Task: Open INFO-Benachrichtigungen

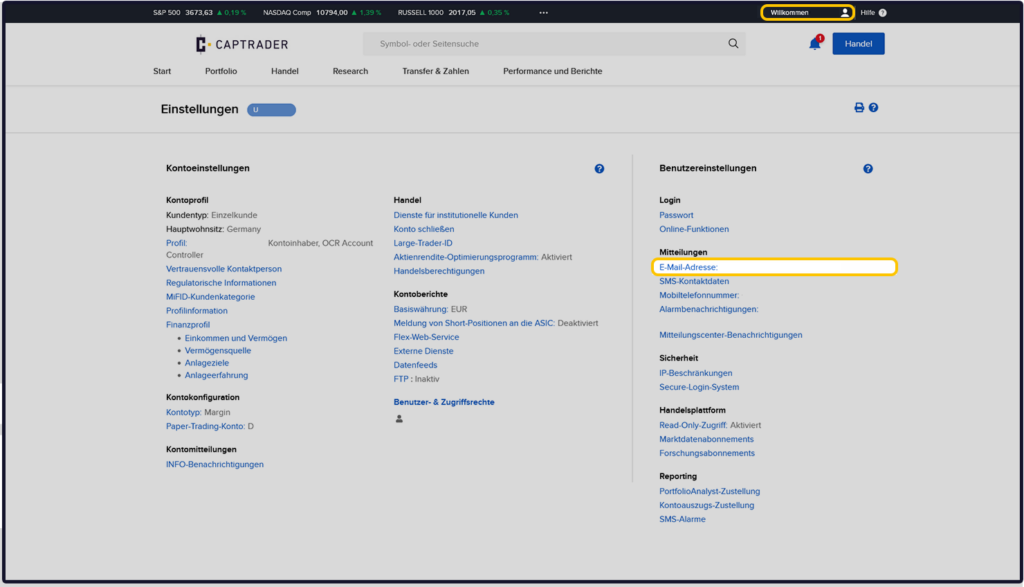Action: pyautogui.click(x=215, y=464)
